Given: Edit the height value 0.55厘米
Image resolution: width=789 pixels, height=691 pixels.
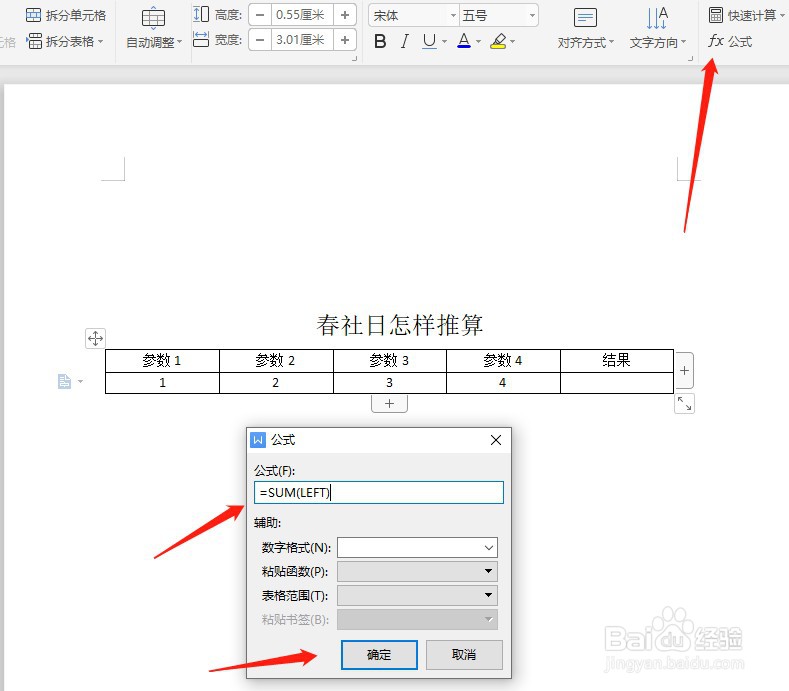Looking at the screenshot, I should (x=302, y=15).
